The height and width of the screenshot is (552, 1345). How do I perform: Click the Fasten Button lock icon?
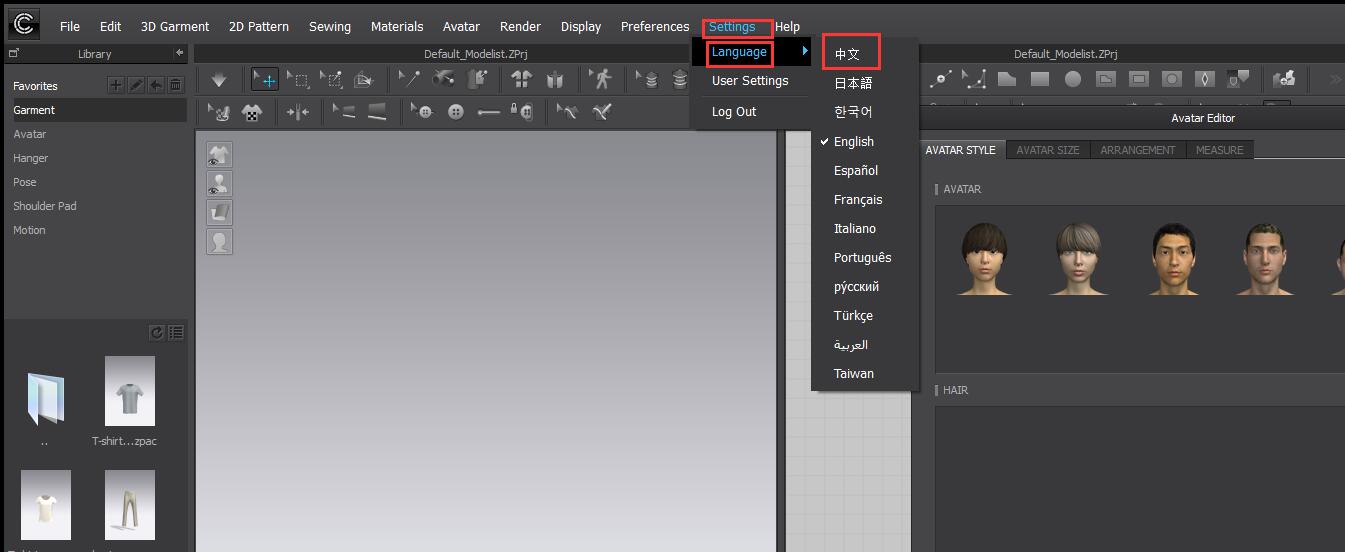coord(521,112)
